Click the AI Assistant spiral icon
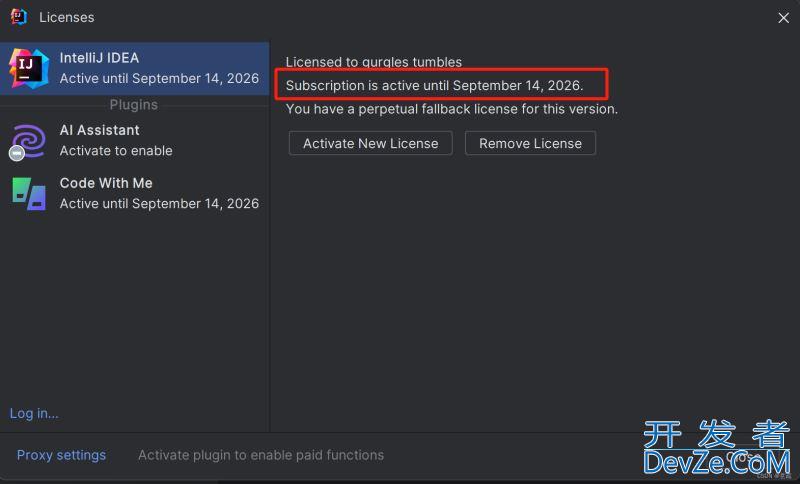This screenshot has height=484, width=800. 29,141
